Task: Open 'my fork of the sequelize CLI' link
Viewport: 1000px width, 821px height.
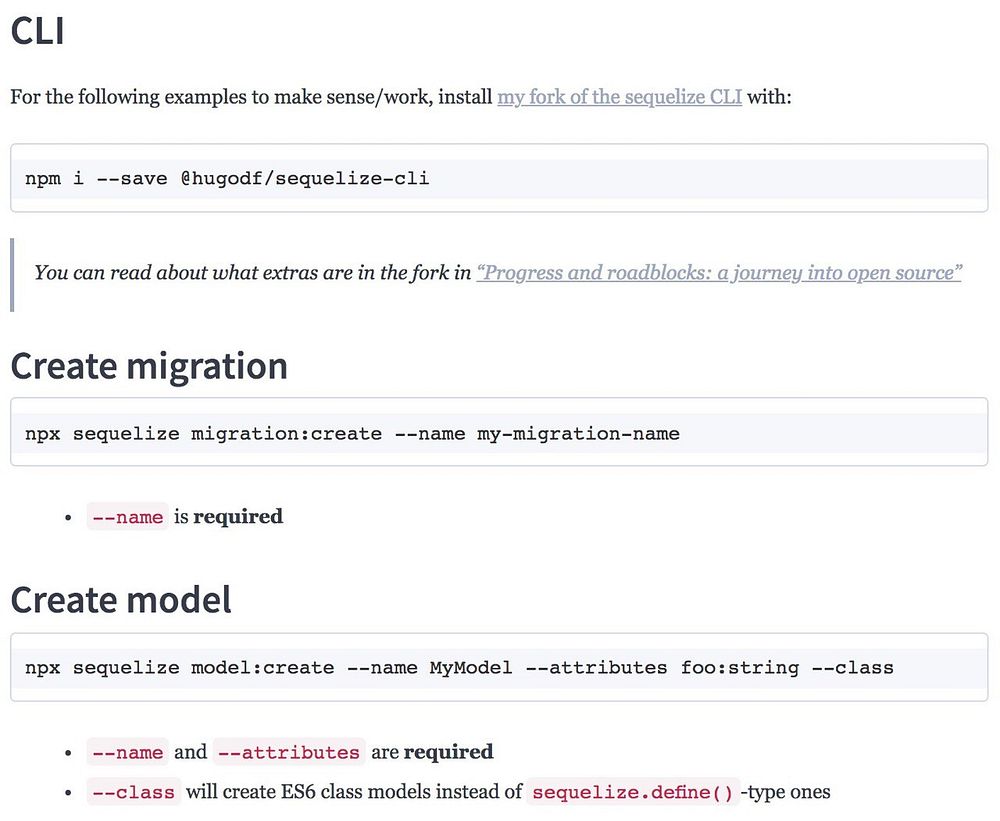Action: pos(619,97)
